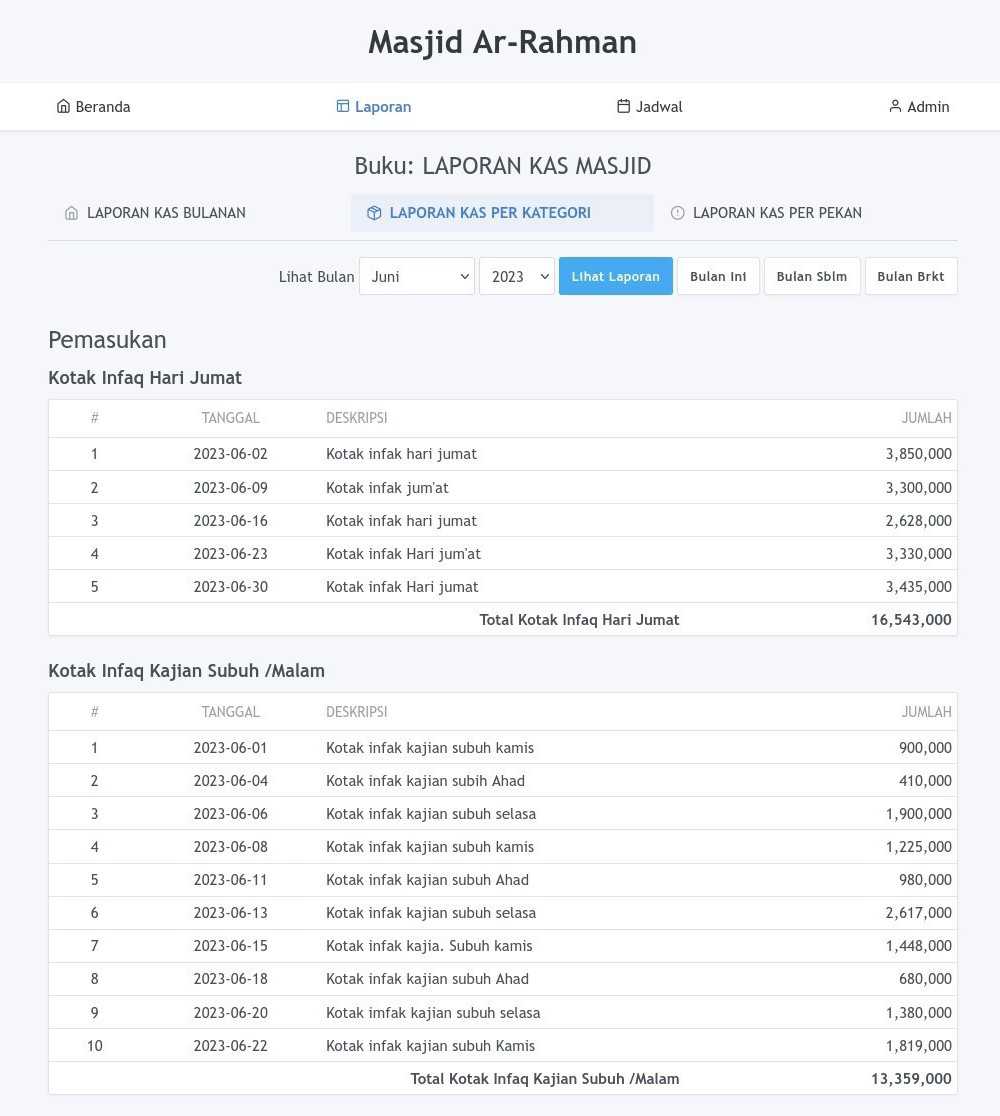This screenshot has height=1116, width=1000.
Task: Select the 2023-06-16 Kotak infak hari jumat row
Action: (x=502, y=521)
